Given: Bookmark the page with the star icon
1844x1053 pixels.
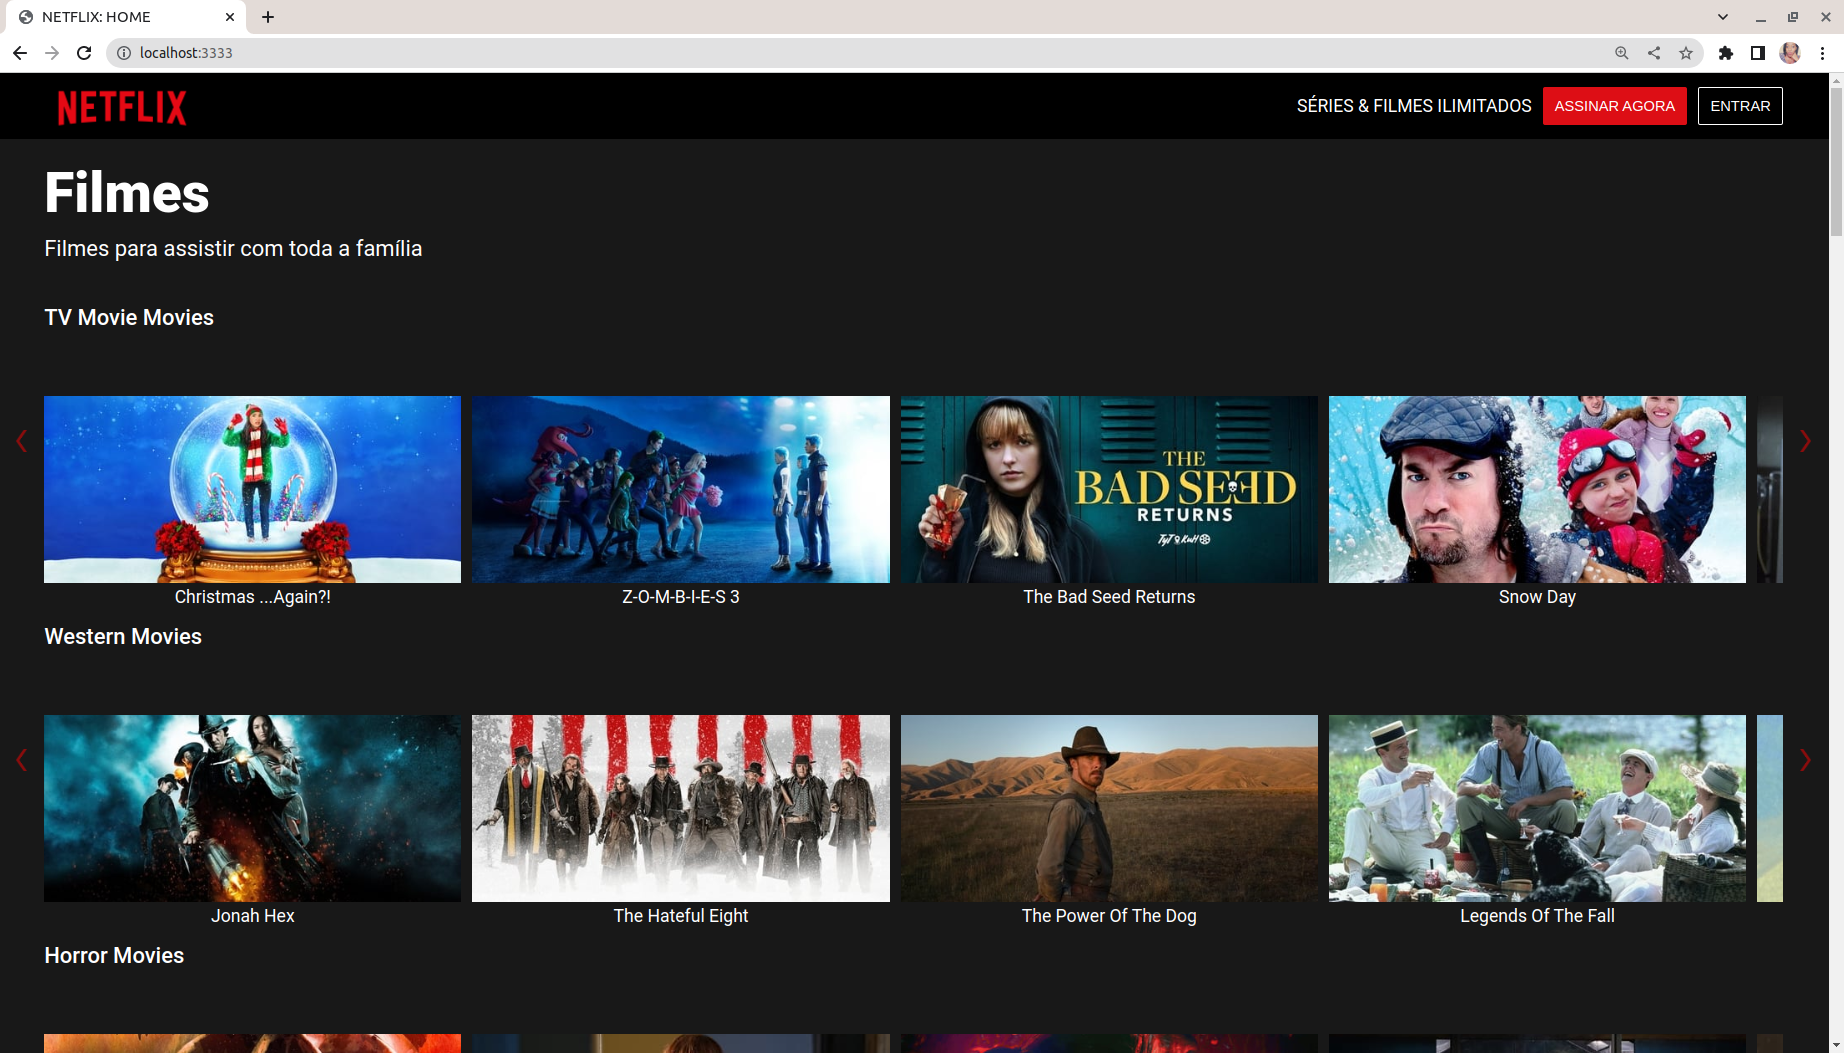Looking at the screenshot, I should tap(1687, 53).
